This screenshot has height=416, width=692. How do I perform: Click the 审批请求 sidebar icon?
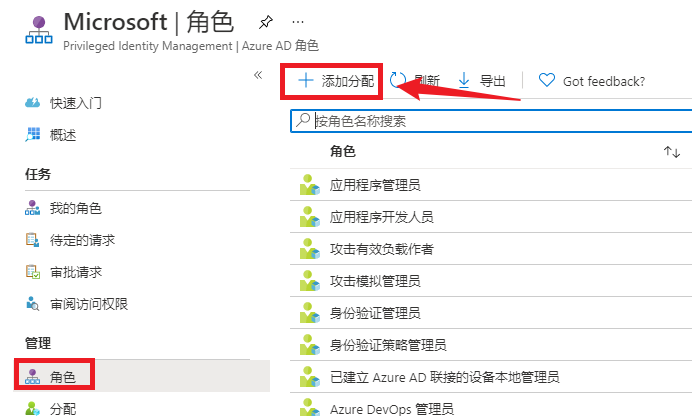[33, 272]
